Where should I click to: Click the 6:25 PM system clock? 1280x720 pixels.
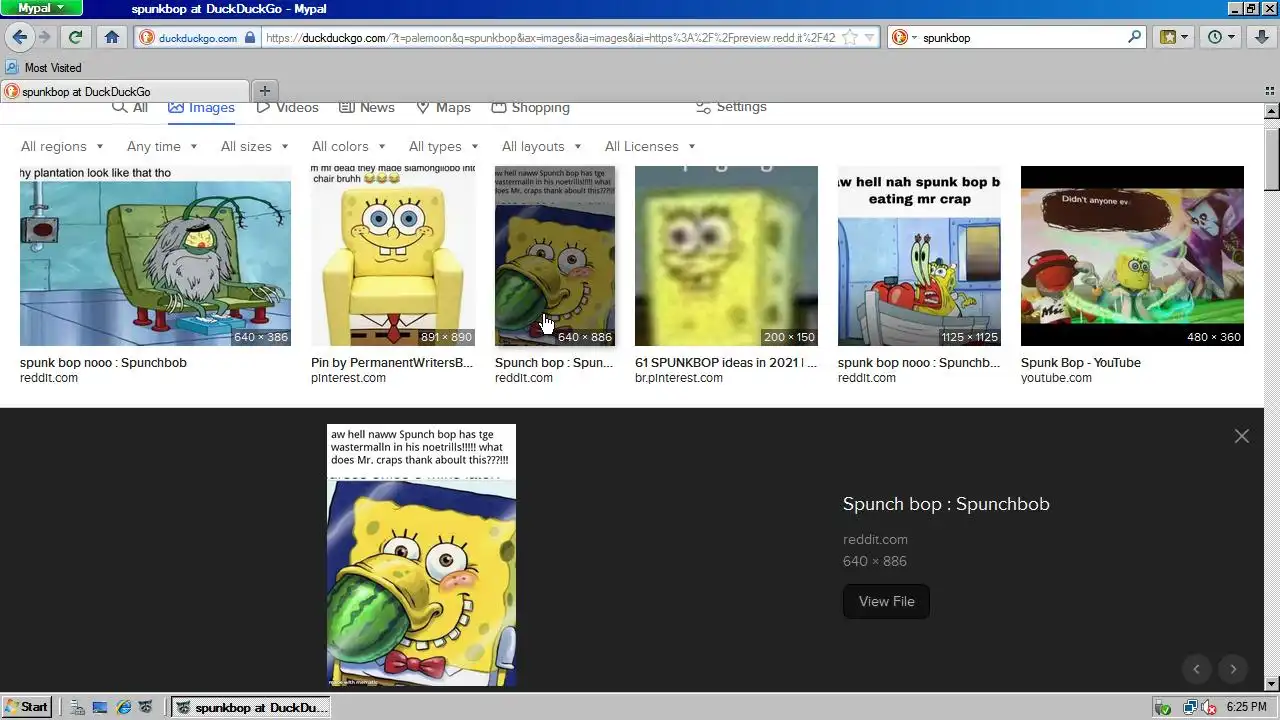(x=1246, y=707)
